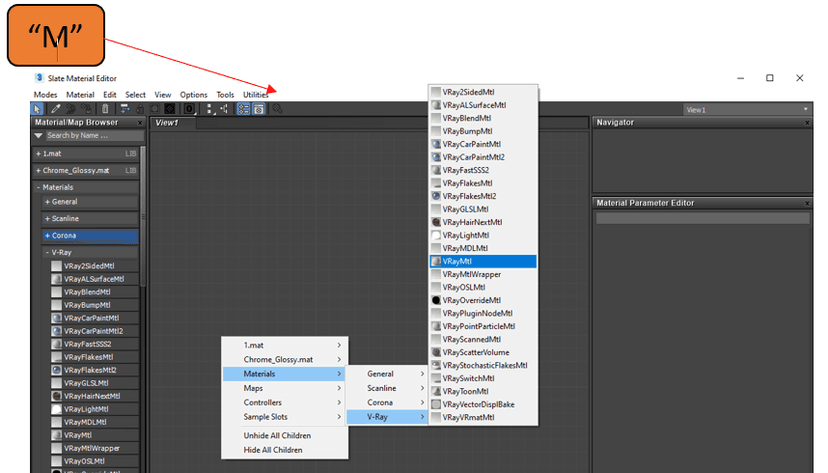Click VRayLightMtl icon in browser list
Screen dimensions: 828x473
[57, 409]
